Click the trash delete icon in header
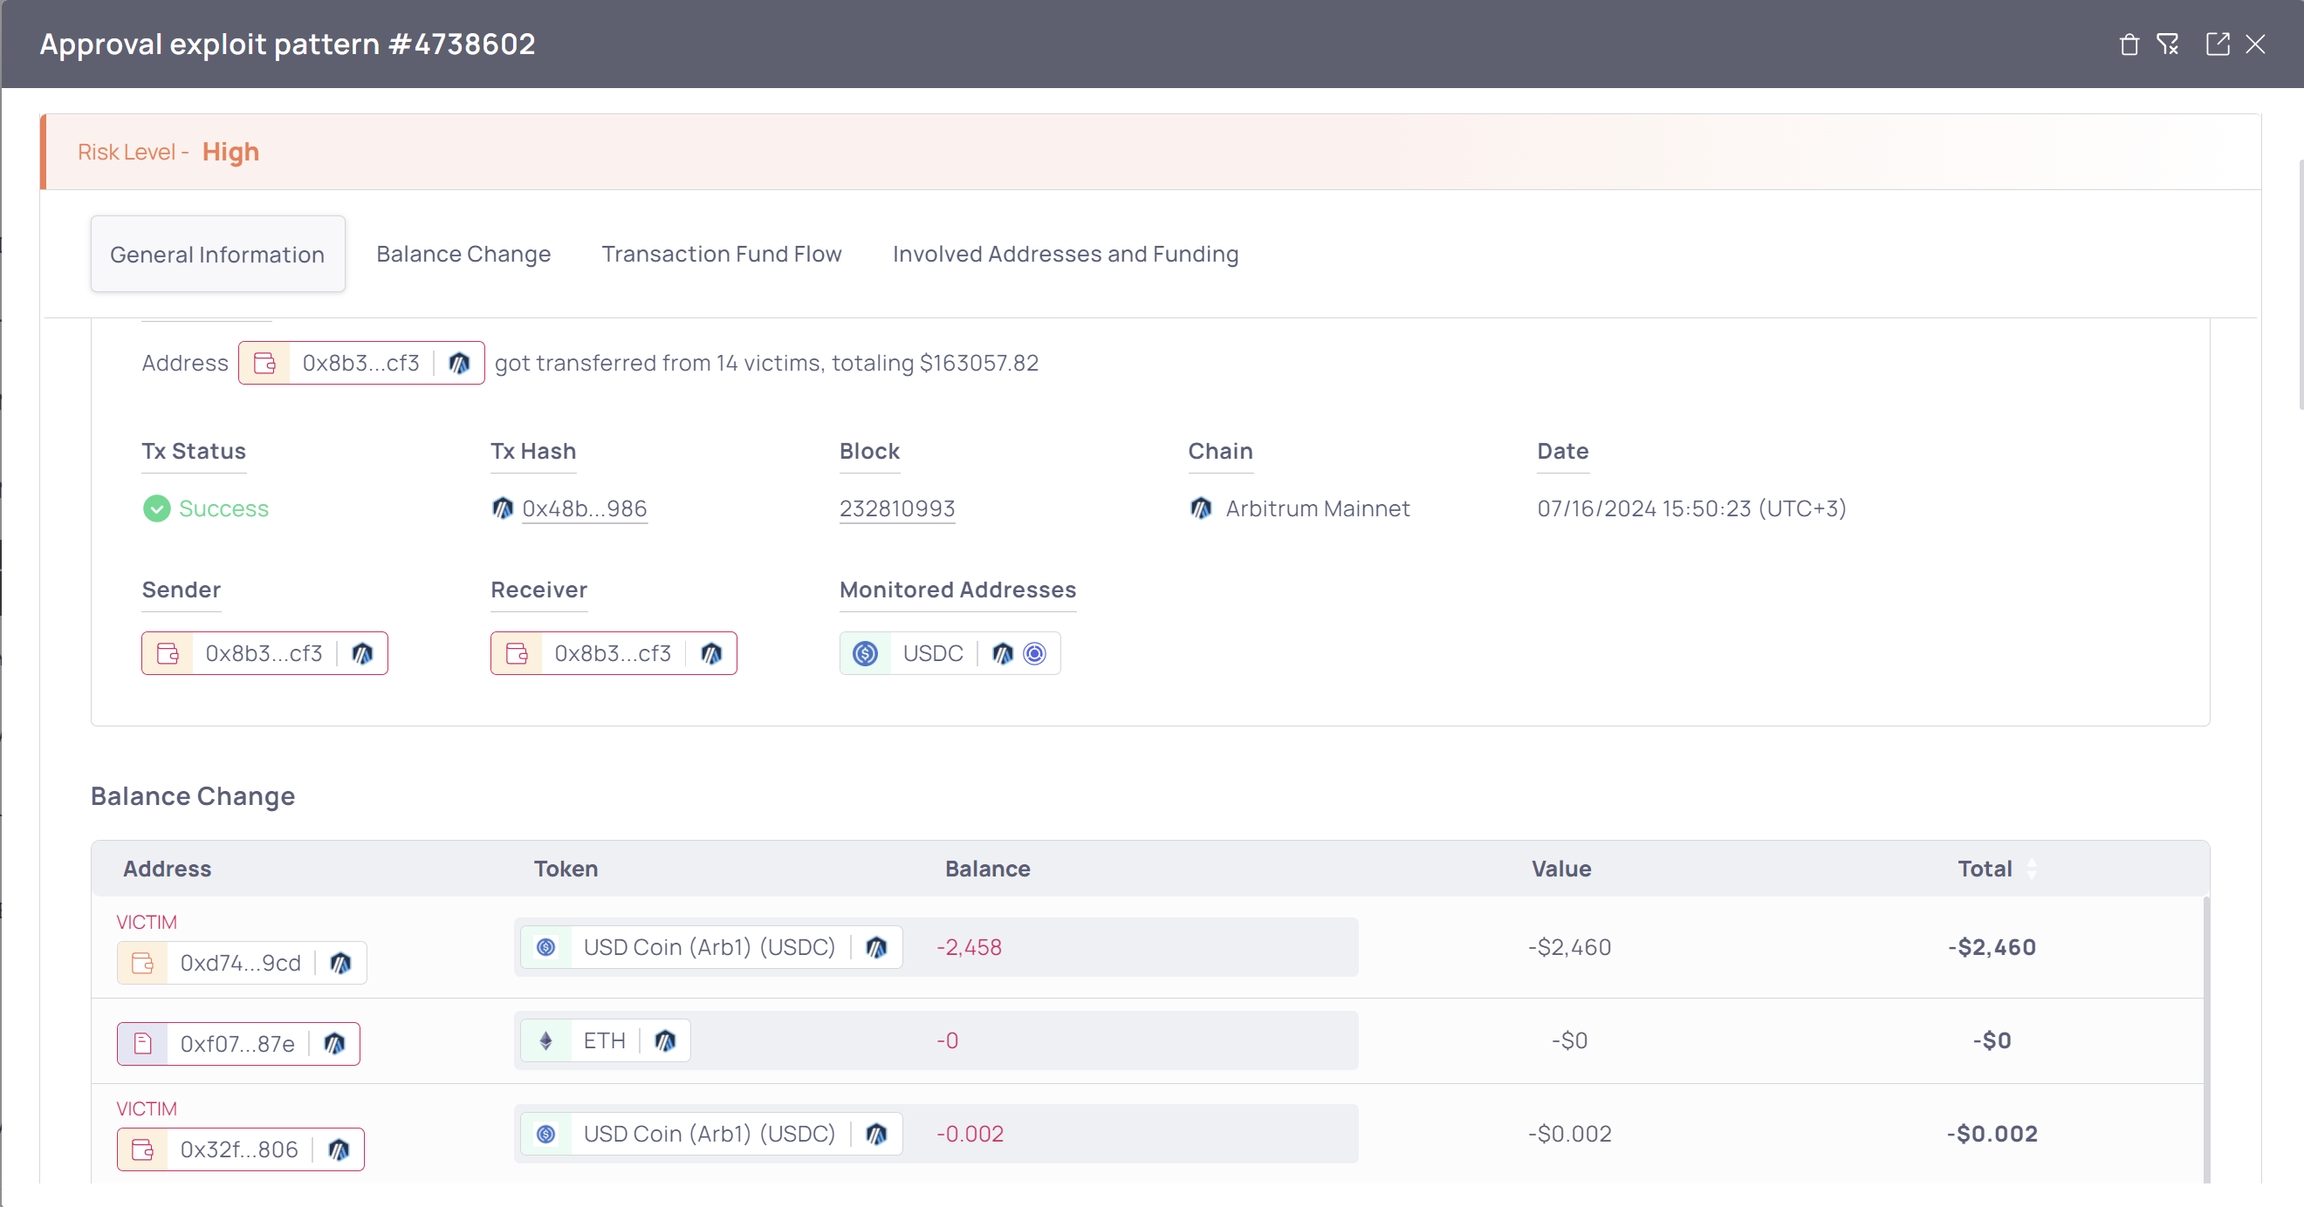2304x1207 pixels. [2129, 45]
